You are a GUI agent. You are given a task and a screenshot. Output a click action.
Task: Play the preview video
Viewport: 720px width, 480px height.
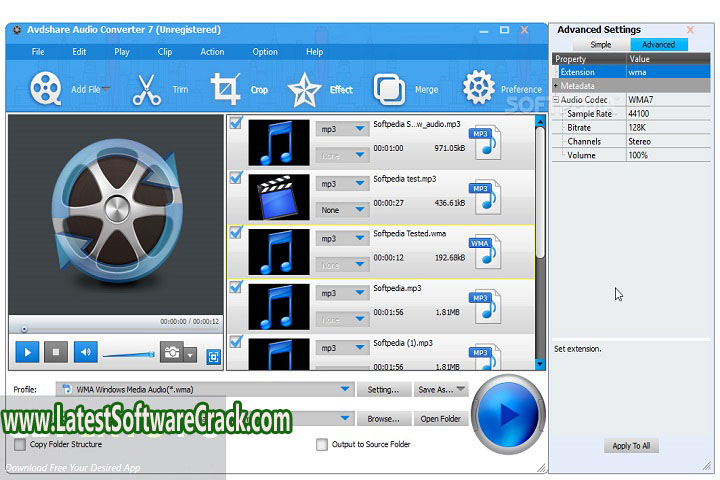[x=27, y=352]
